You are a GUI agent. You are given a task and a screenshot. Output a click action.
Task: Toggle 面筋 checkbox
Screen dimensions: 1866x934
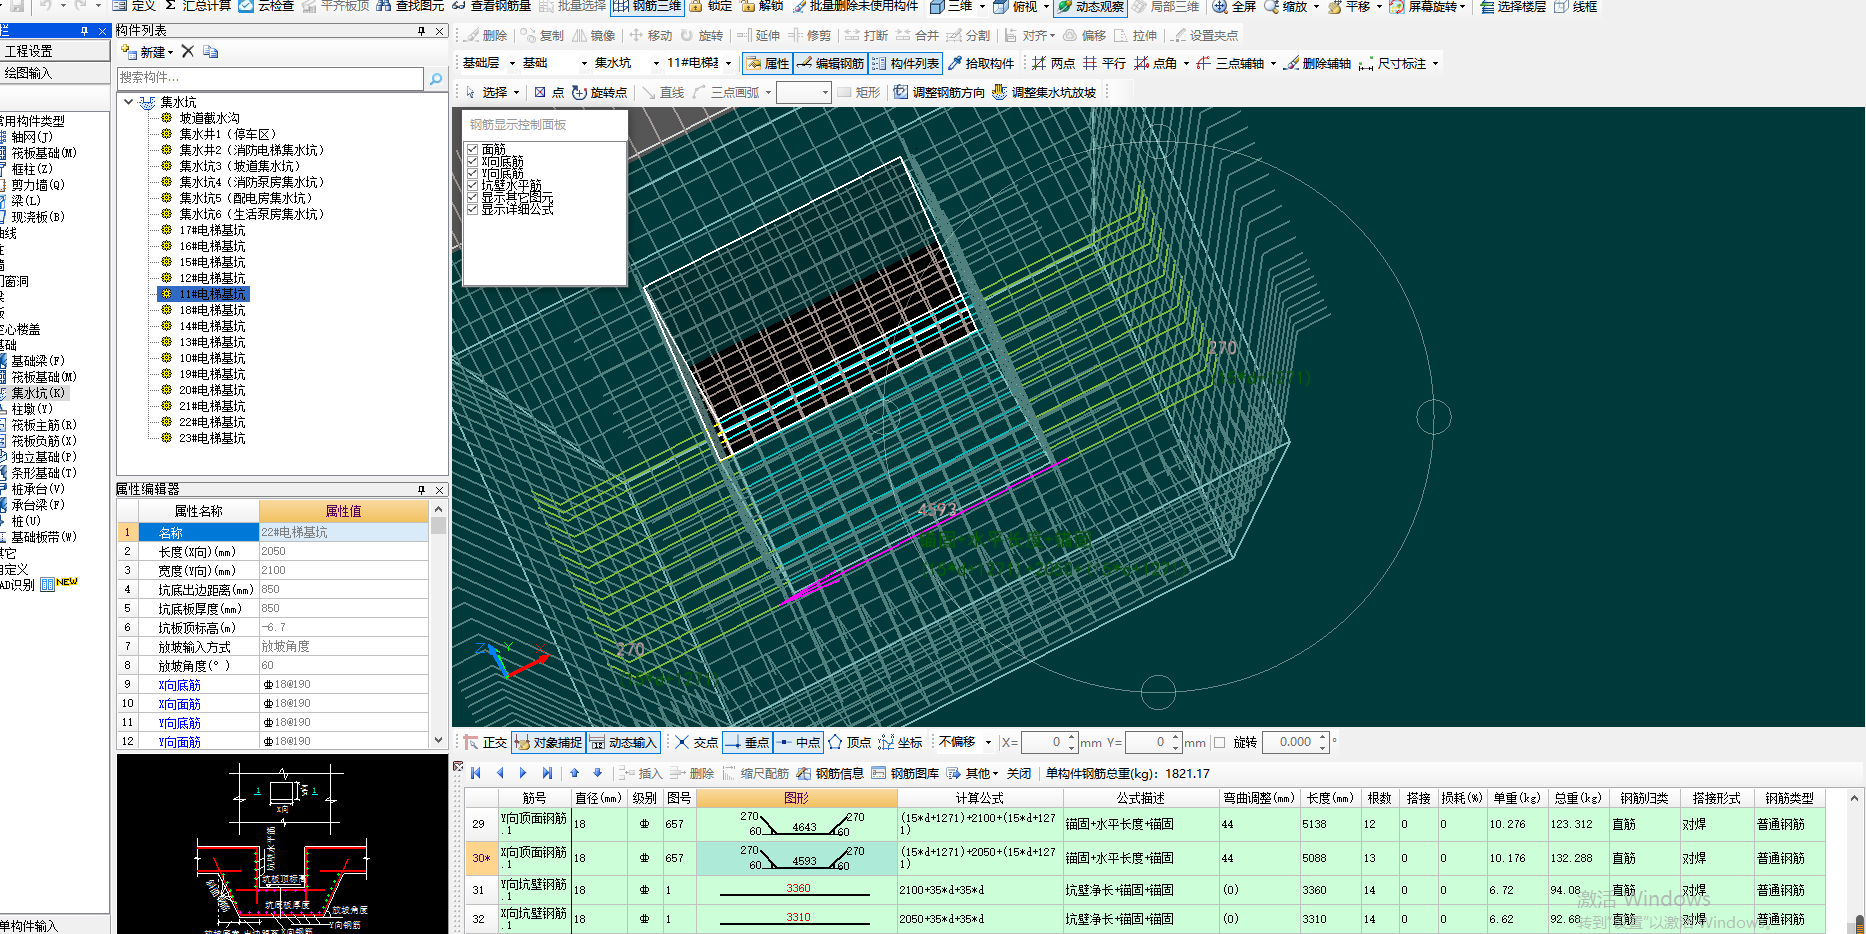[x=473, y=150]
